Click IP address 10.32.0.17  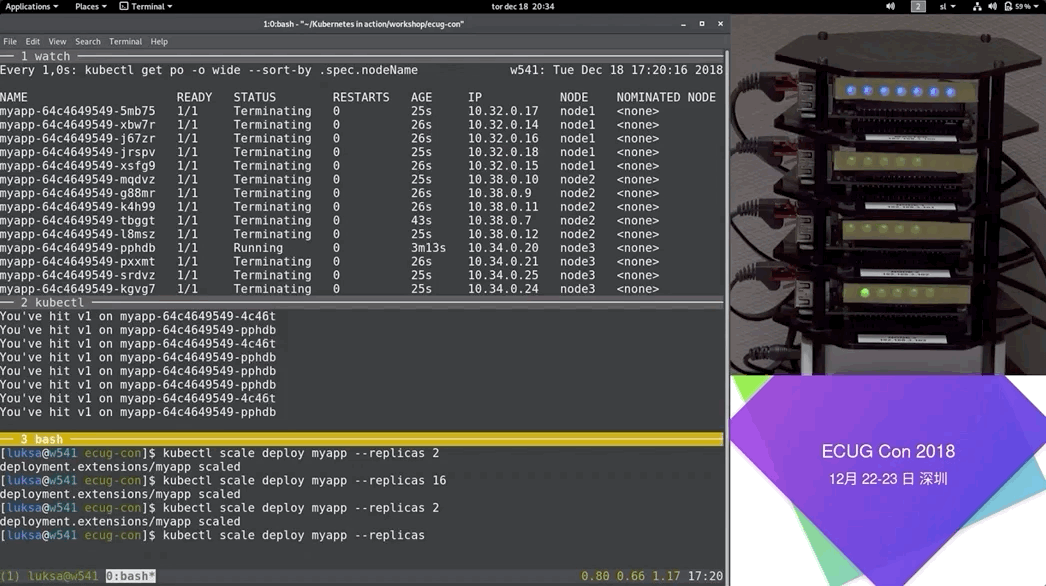(502, 111)
